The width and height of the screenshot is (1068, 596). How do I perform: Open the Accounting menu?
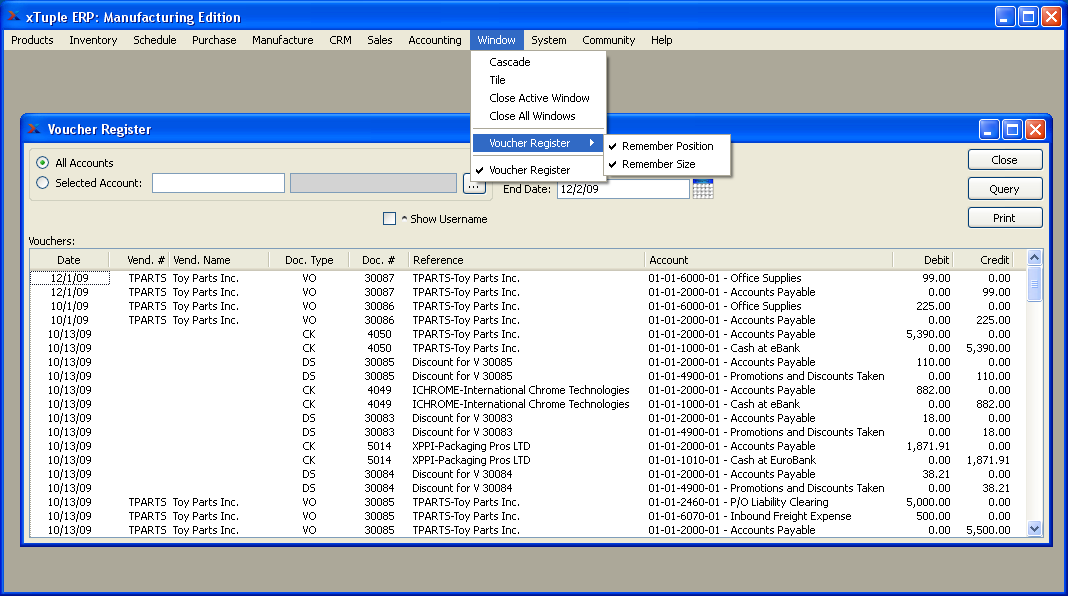pyautogui.click(x=434, y=40)
